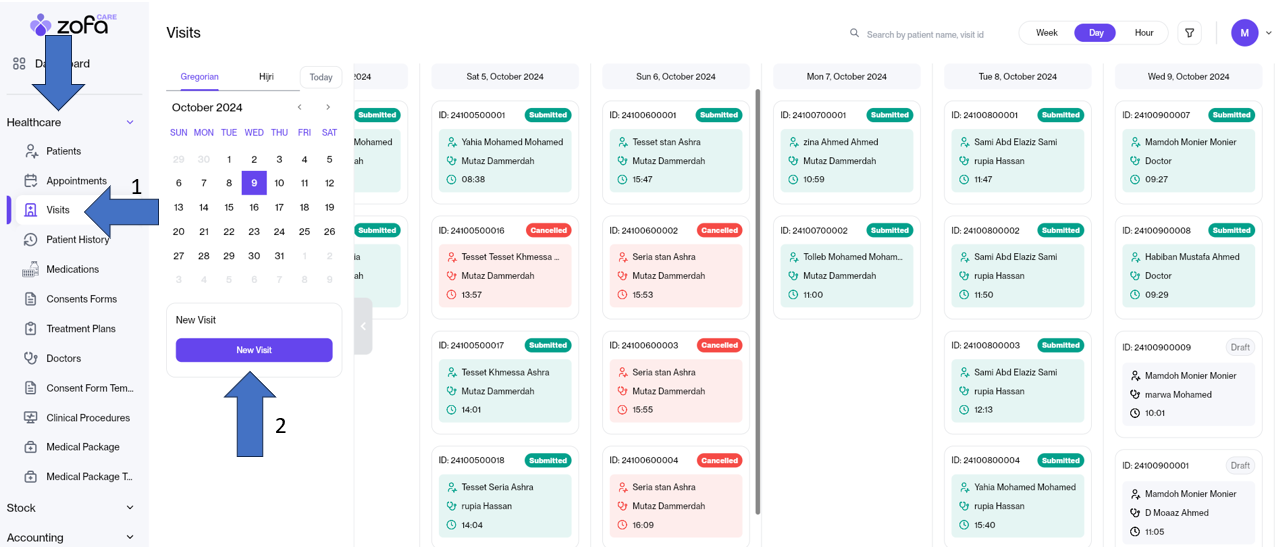Click the Today button on calendar
Screen dimensions: 1282x547
coord(321,77)
